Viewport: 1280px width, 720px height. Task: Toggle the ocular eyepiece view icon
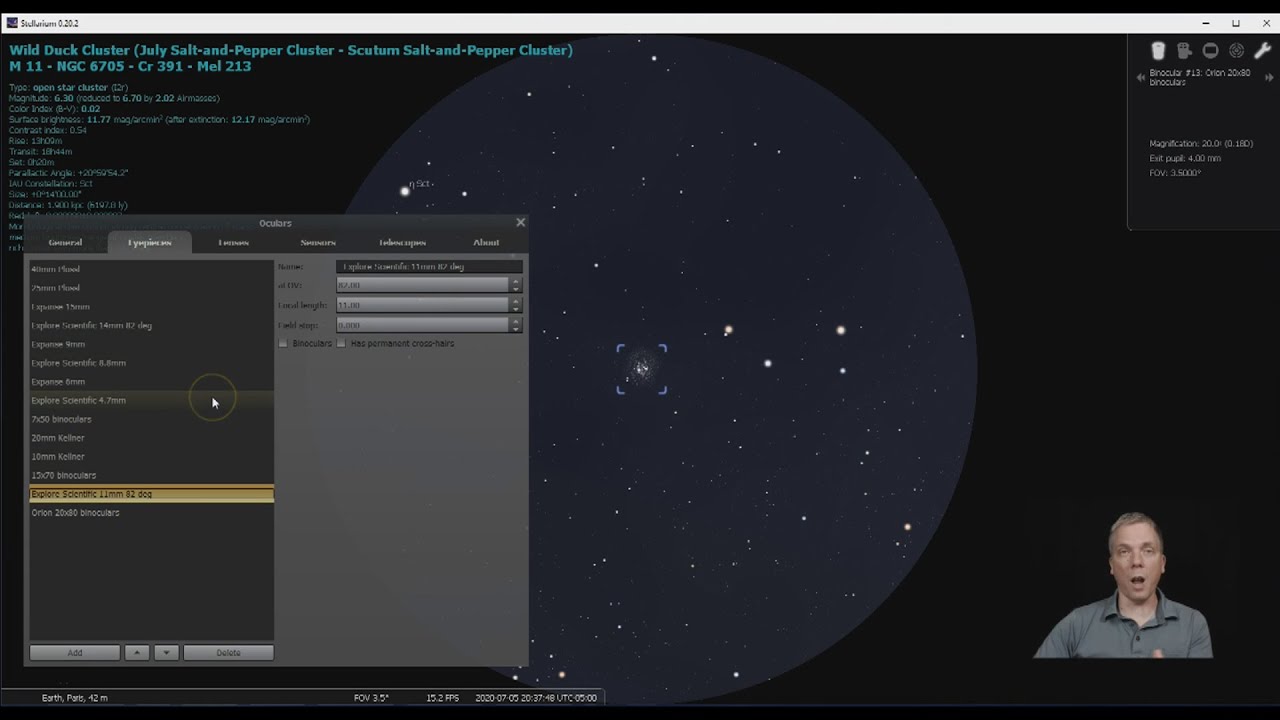click(x=1158, y=51)
